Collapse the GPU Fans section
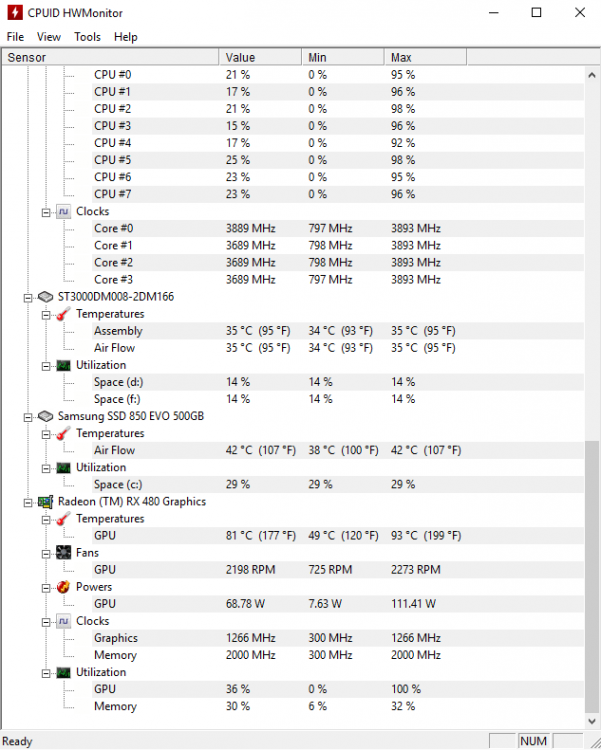Image resolution: width=601 pixels, height=750 pixels. click(x=46, y=554)
